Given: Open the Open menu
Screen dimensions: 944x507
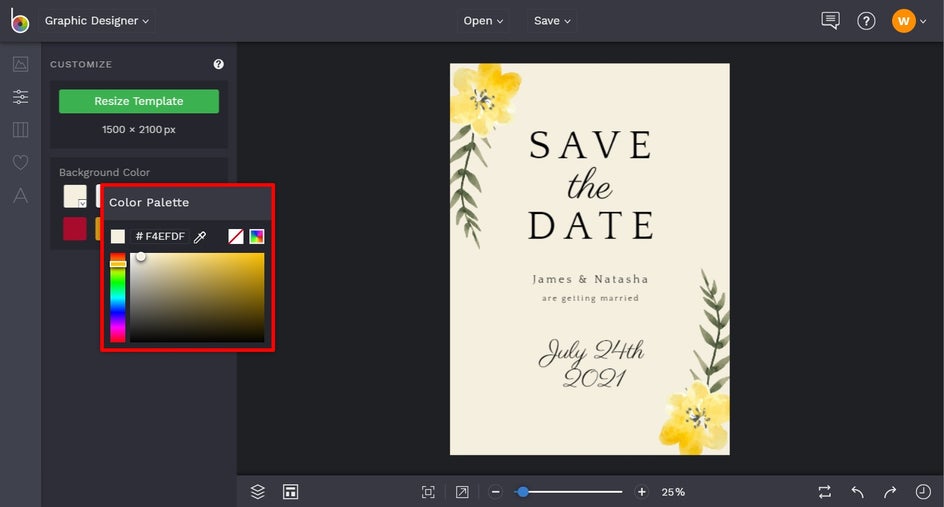Looking at the screenshot, I should 483,21.
